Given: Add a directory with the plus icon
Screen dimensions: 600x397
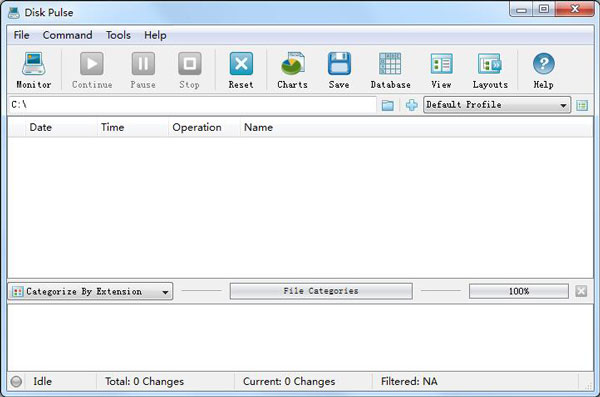Looking at the screenshot, I should [x=411, y=105].
